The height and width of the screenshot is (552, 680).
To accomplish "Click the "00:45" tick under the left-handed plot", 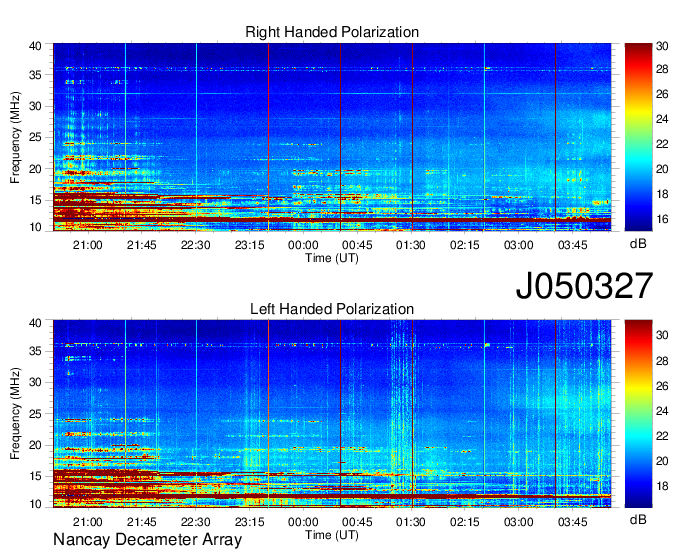I will pyautogui.click(x=357, y=522).
